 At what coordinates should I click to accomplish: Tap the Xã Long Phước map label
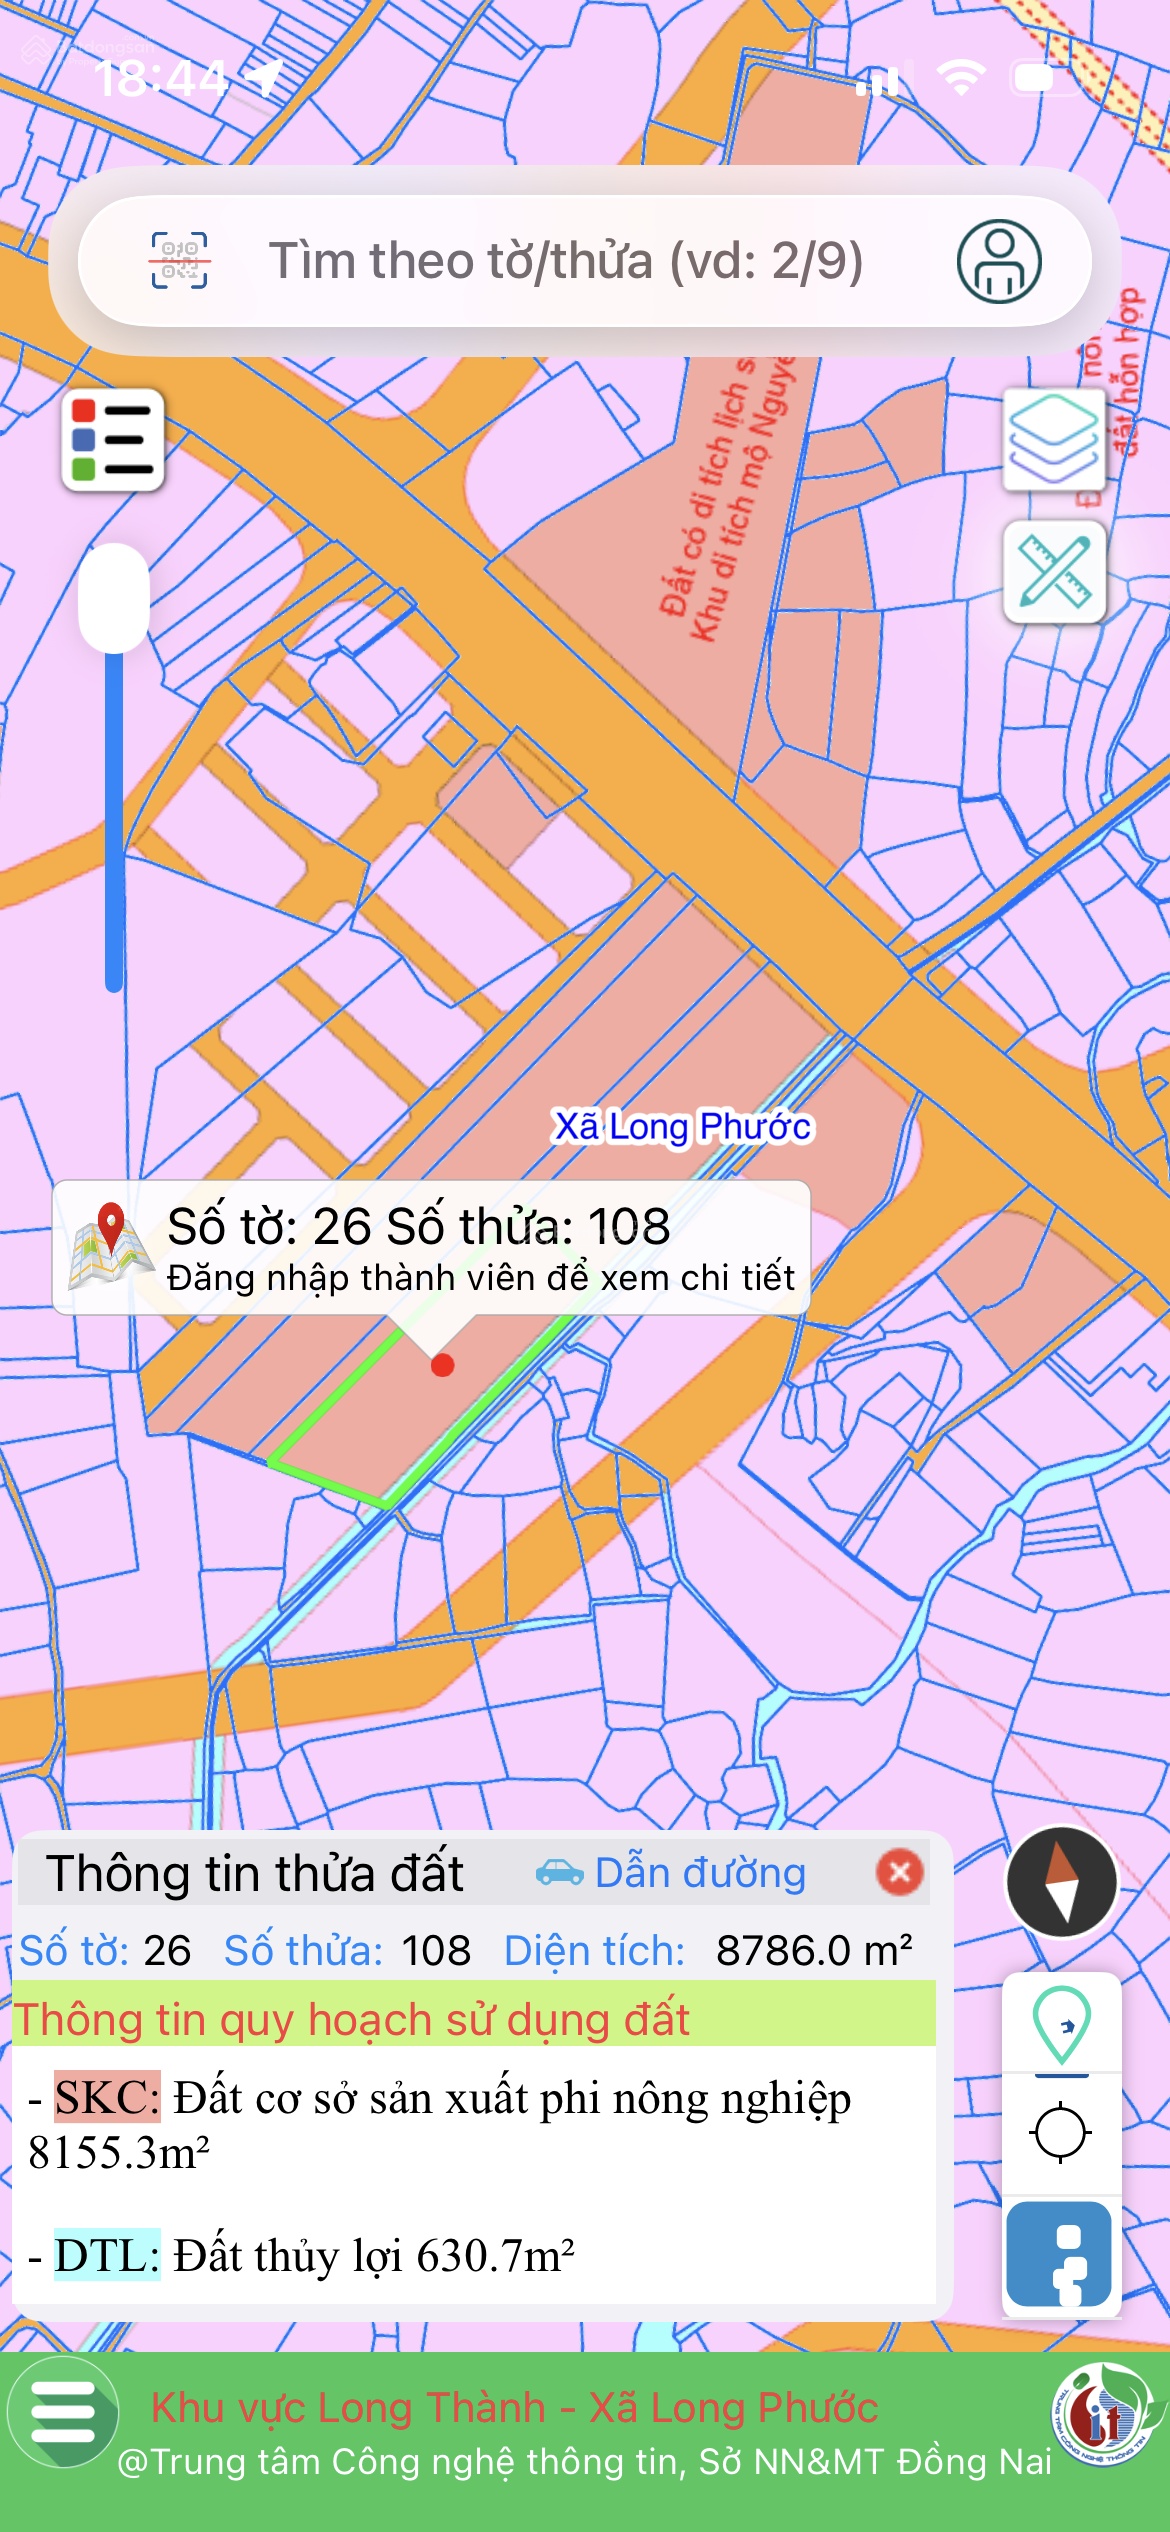coord(683,1126)
